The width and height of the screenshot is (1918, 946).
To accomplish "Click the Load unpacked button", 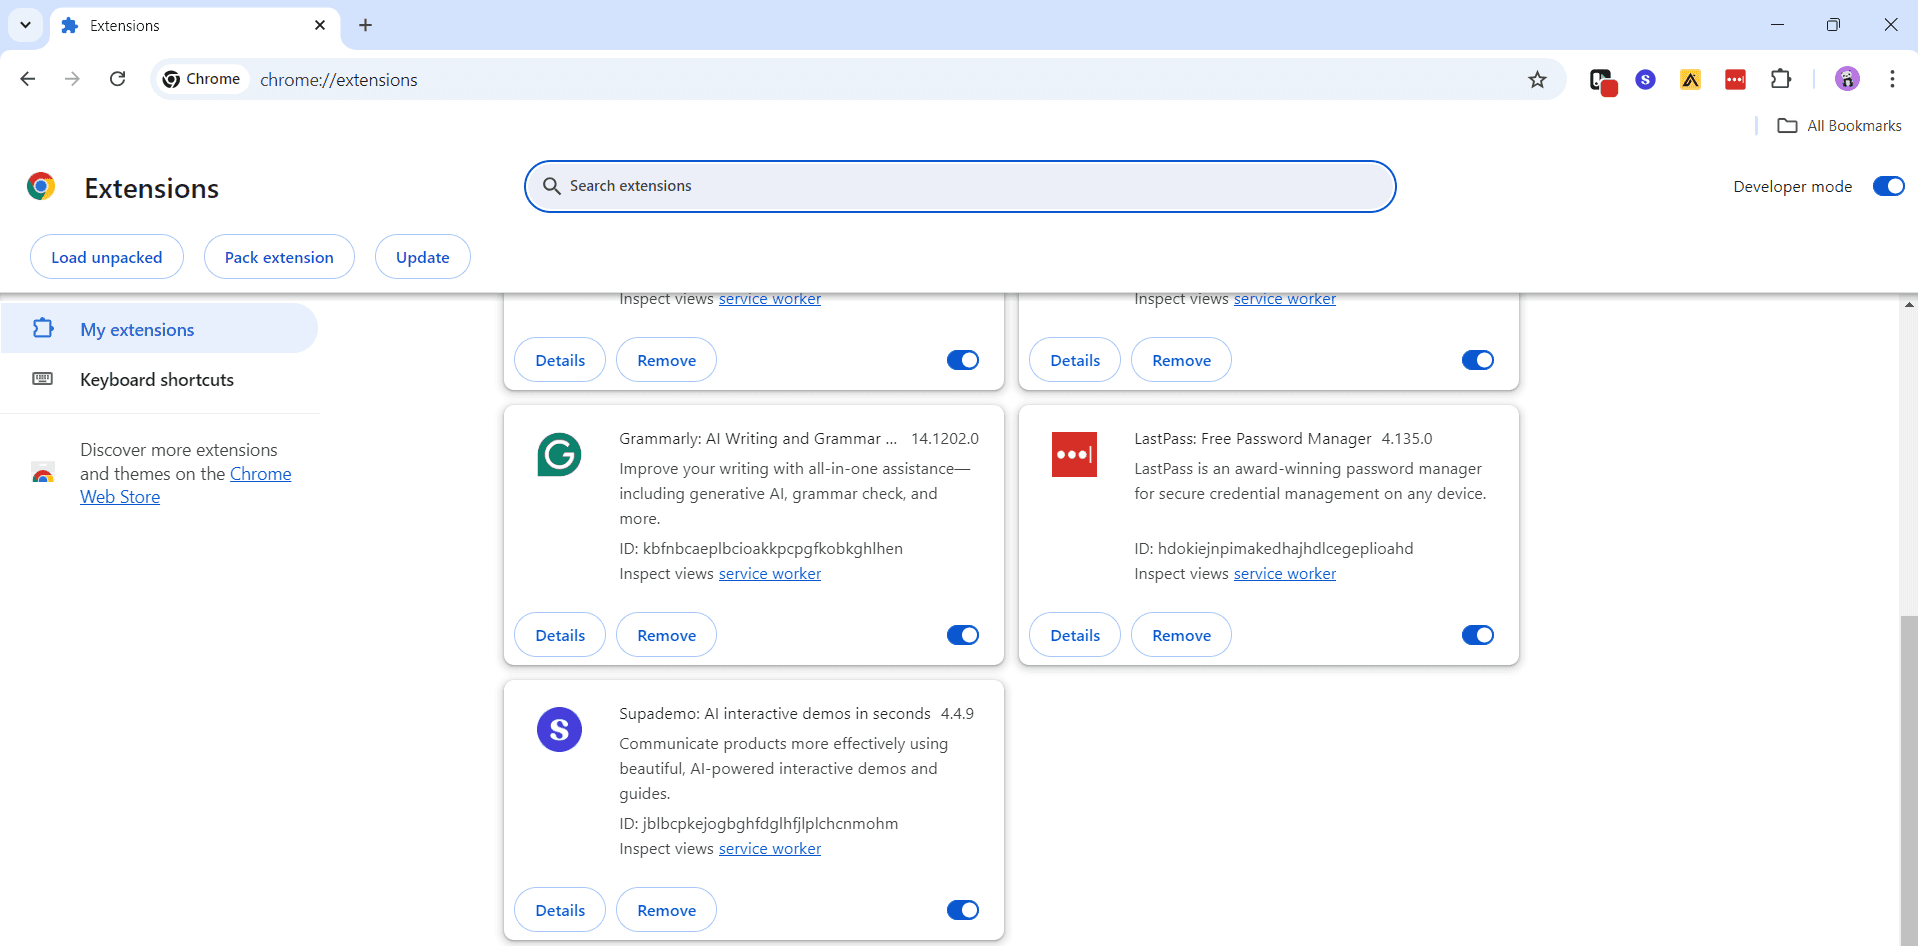I will click(x=107, y=258).
